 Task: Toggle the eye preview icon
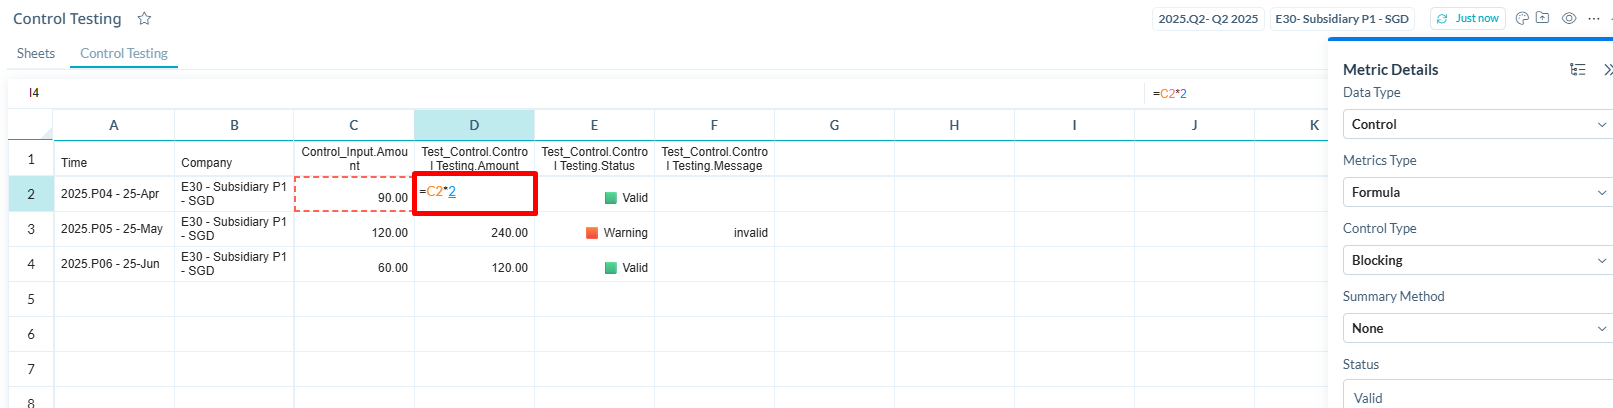tap(1569, 18)
